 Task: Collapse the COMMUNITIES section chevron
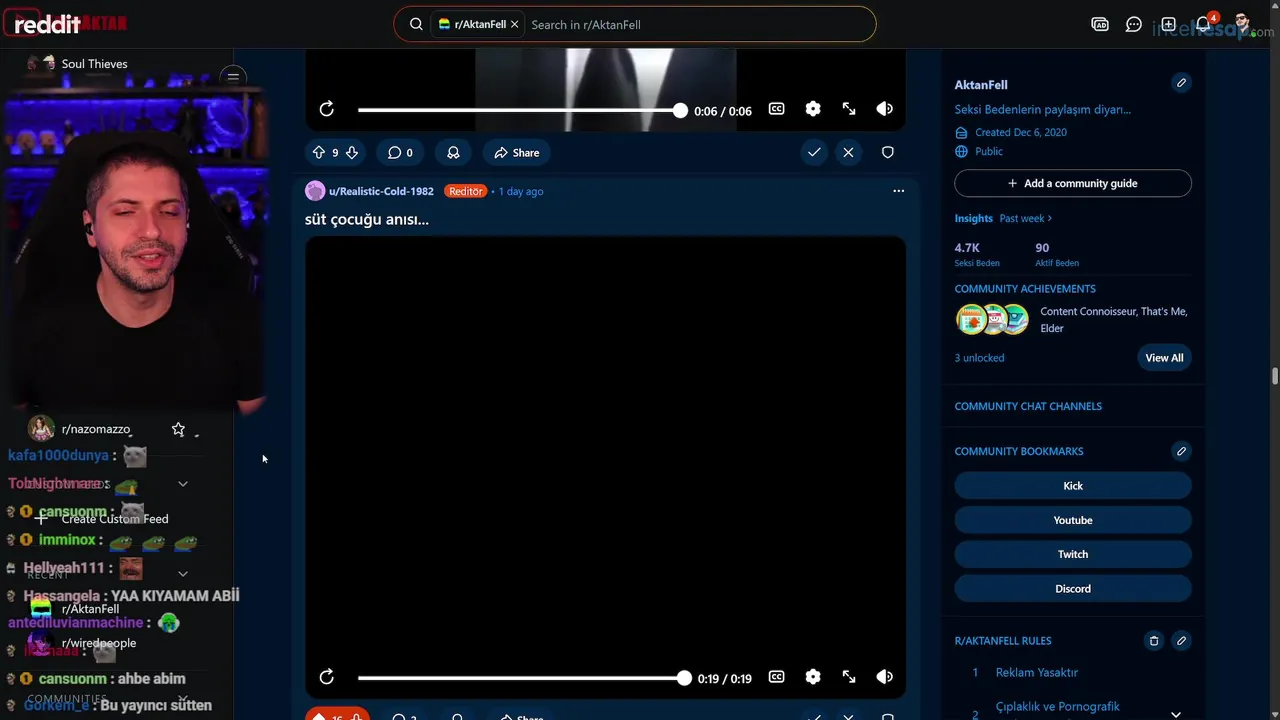click(183, 699)
